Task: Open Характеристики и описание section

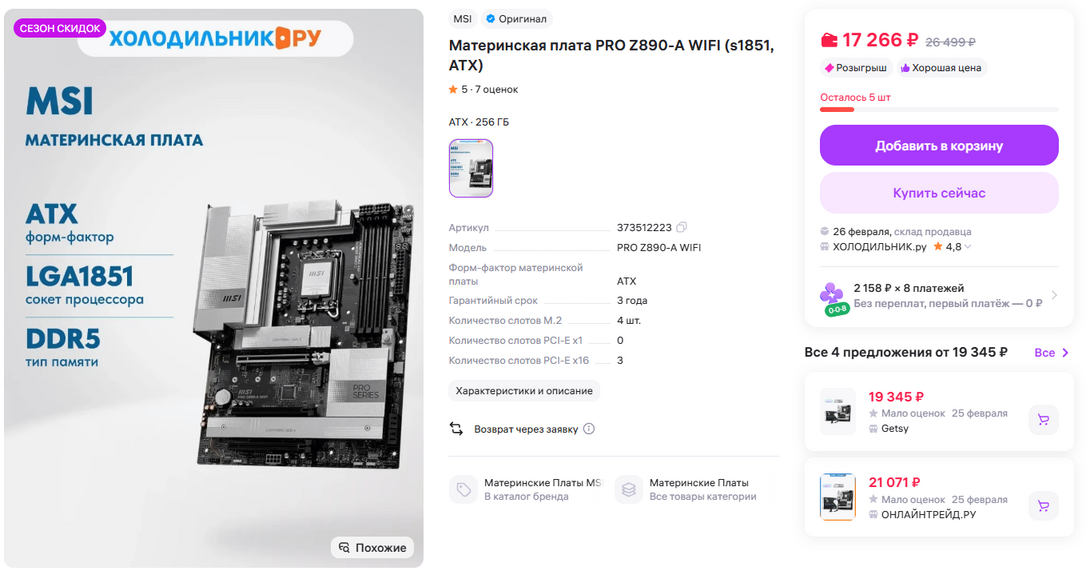Action: click(524, 391)
